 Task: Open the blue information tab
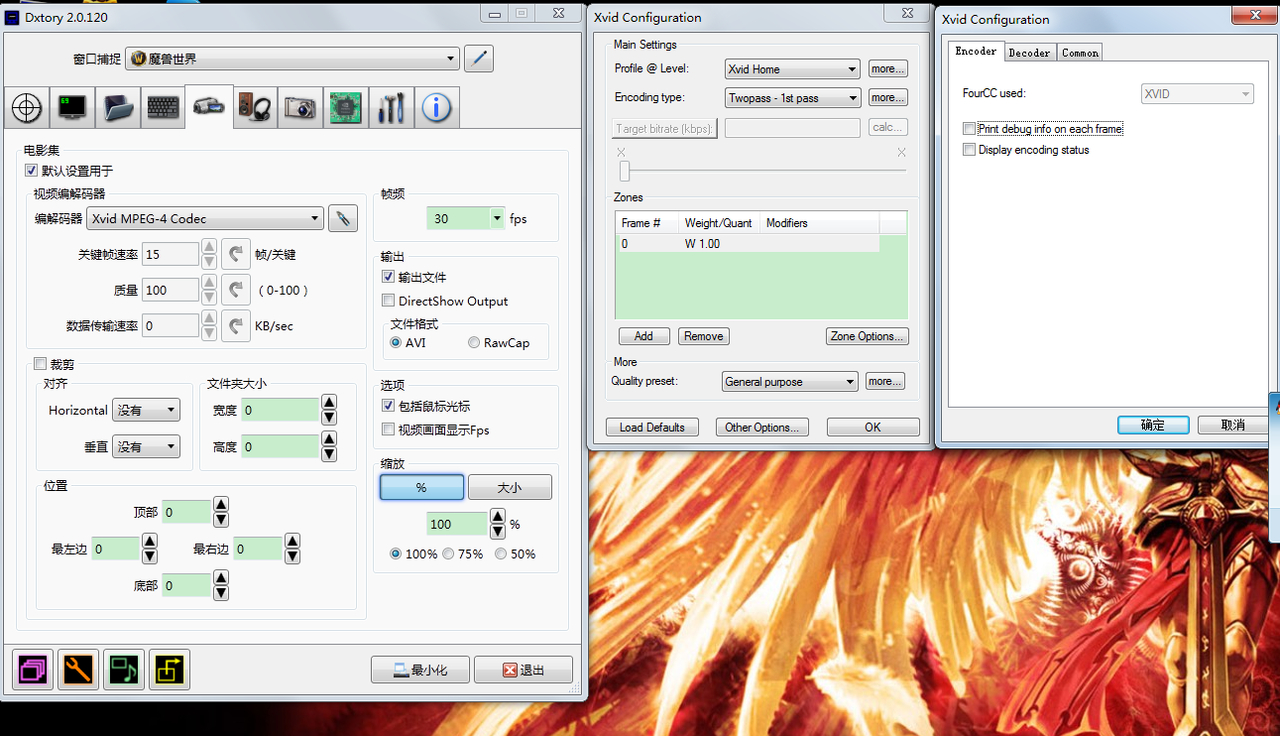[436, 108]
